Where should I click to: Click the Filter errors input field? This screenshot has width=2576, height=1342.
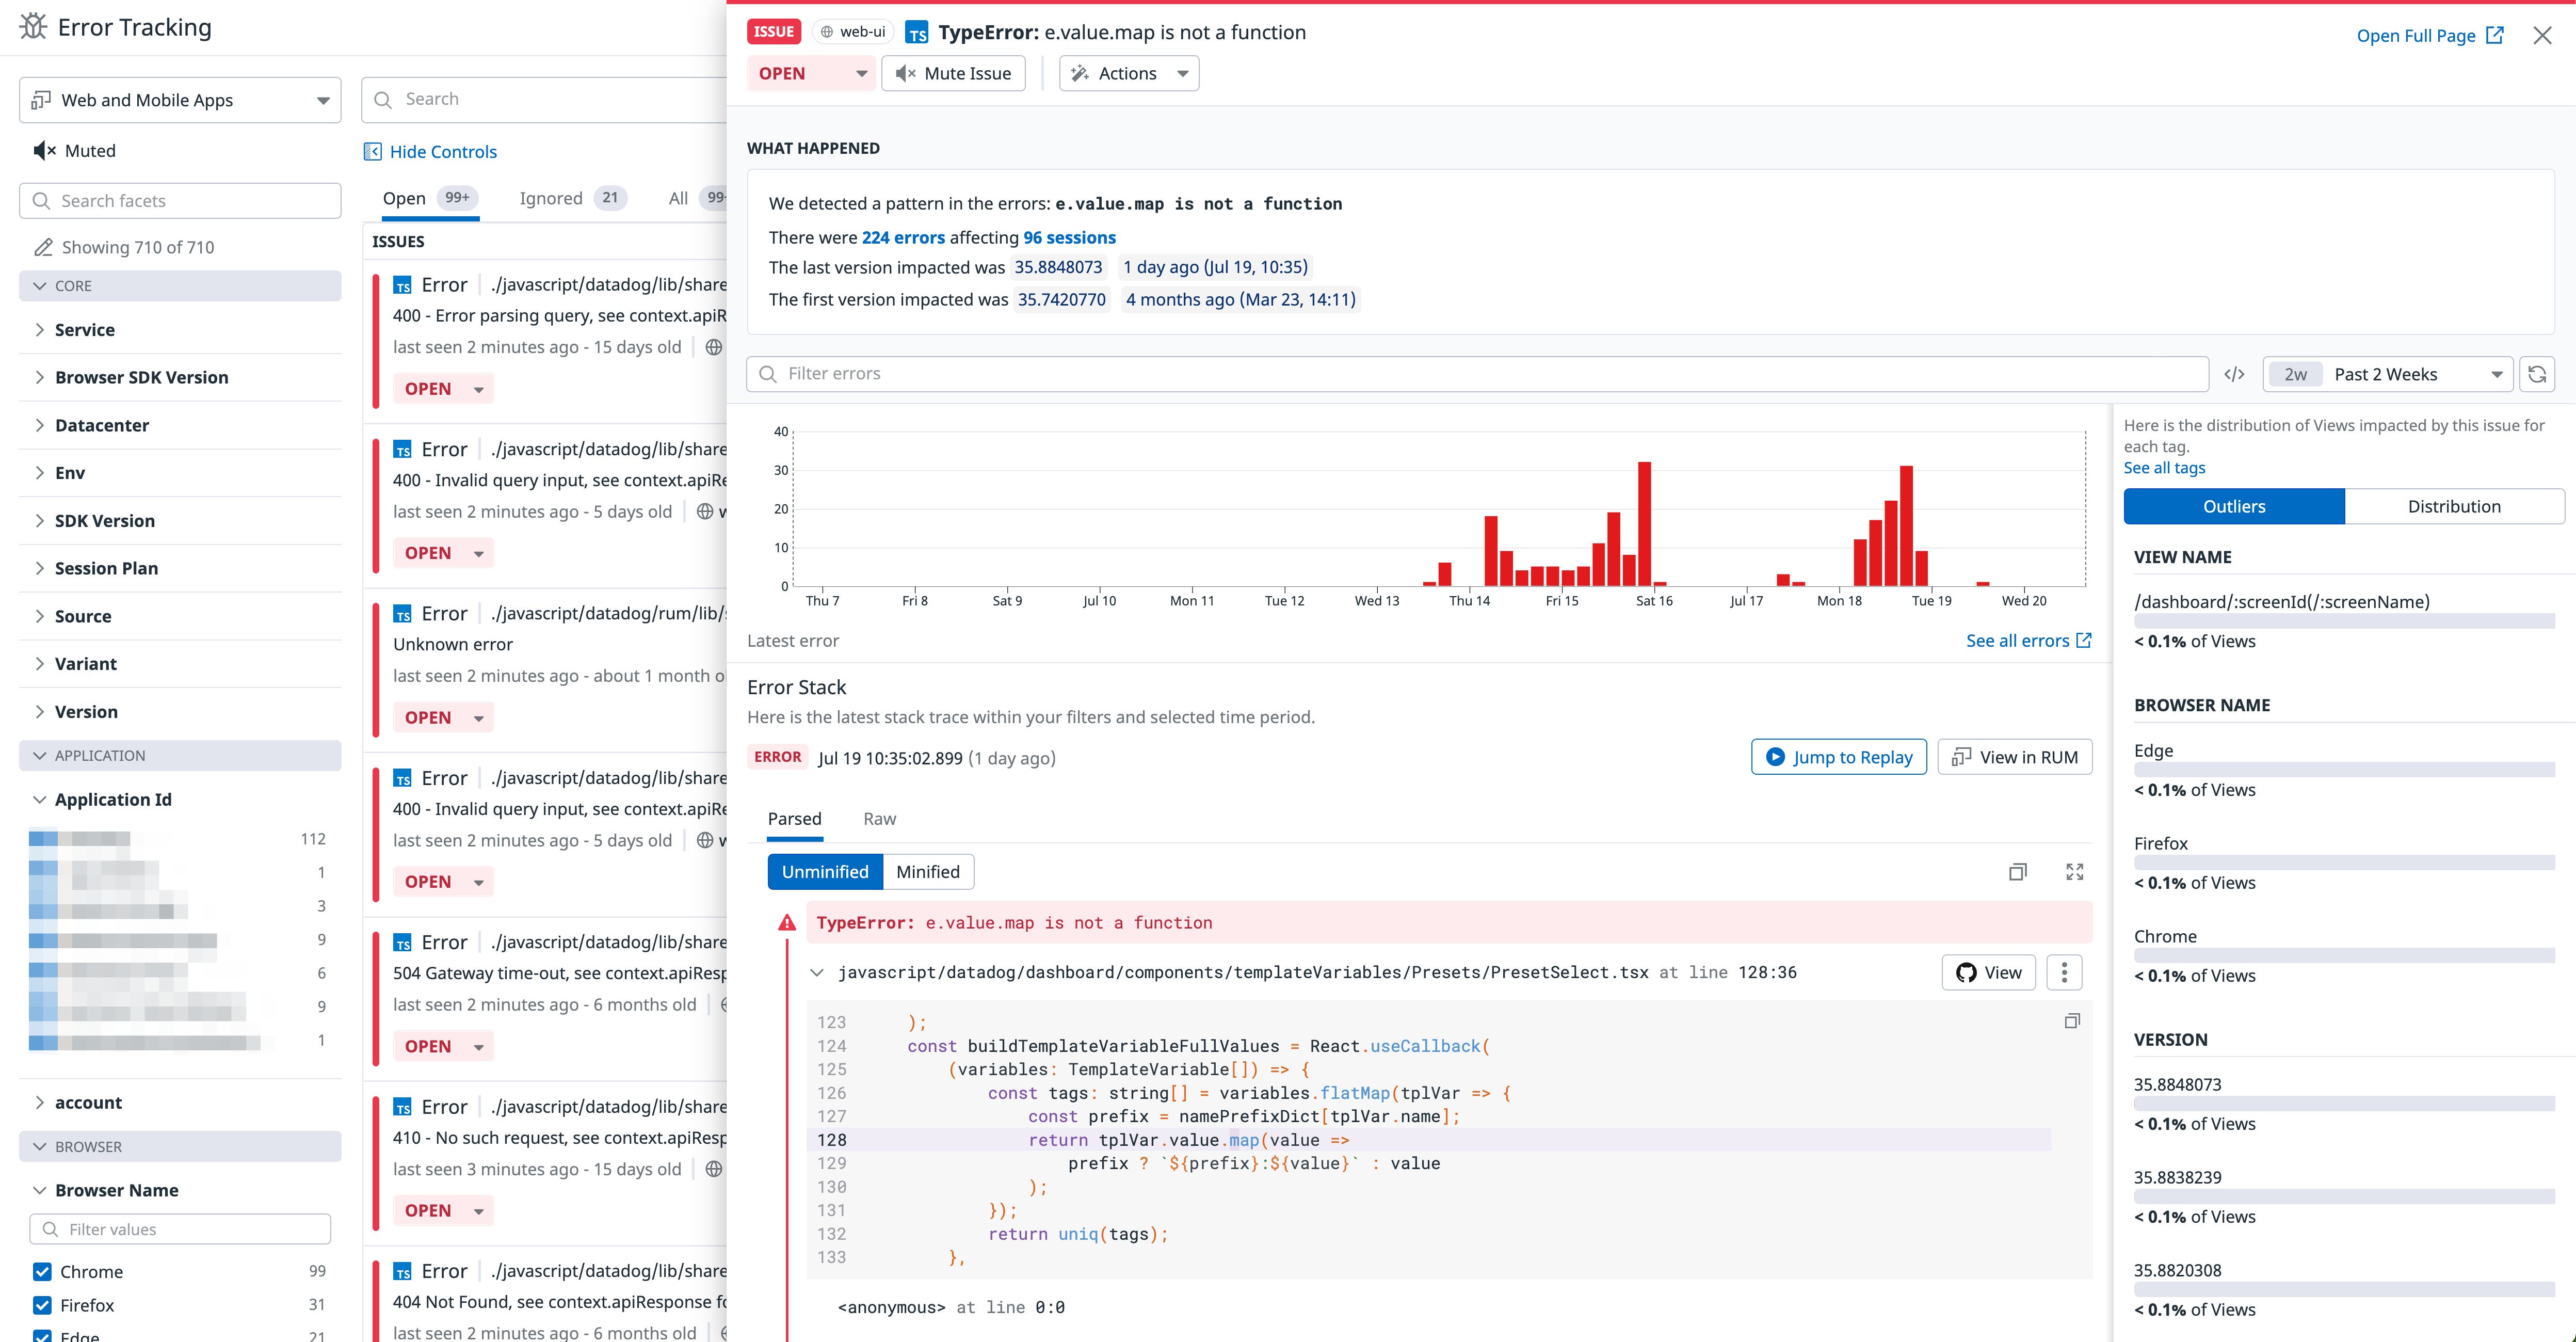[1400, 373]
